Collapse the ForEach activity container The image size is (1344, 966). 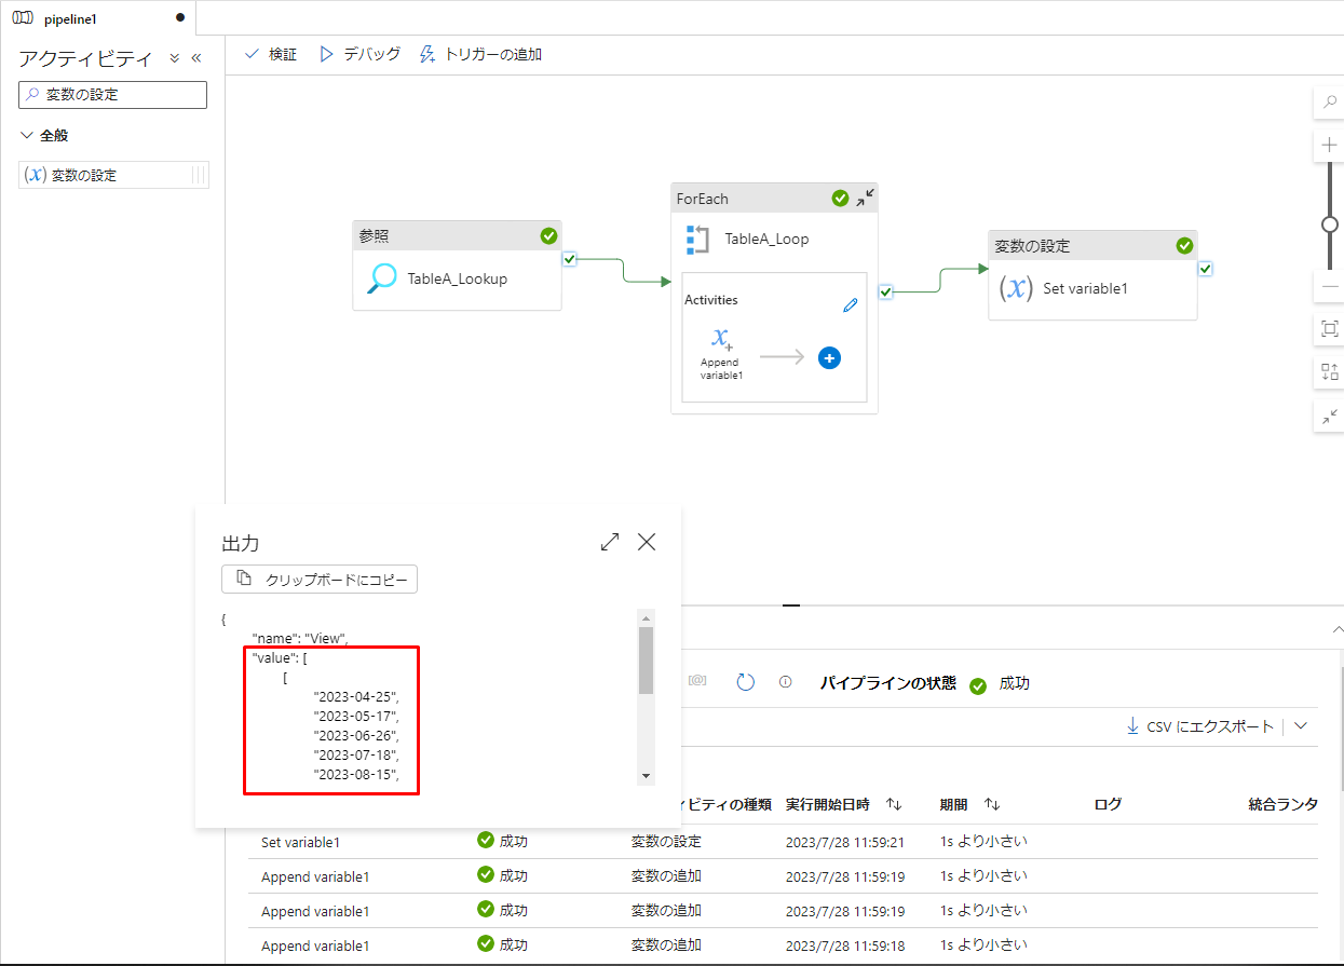point(865,197)
